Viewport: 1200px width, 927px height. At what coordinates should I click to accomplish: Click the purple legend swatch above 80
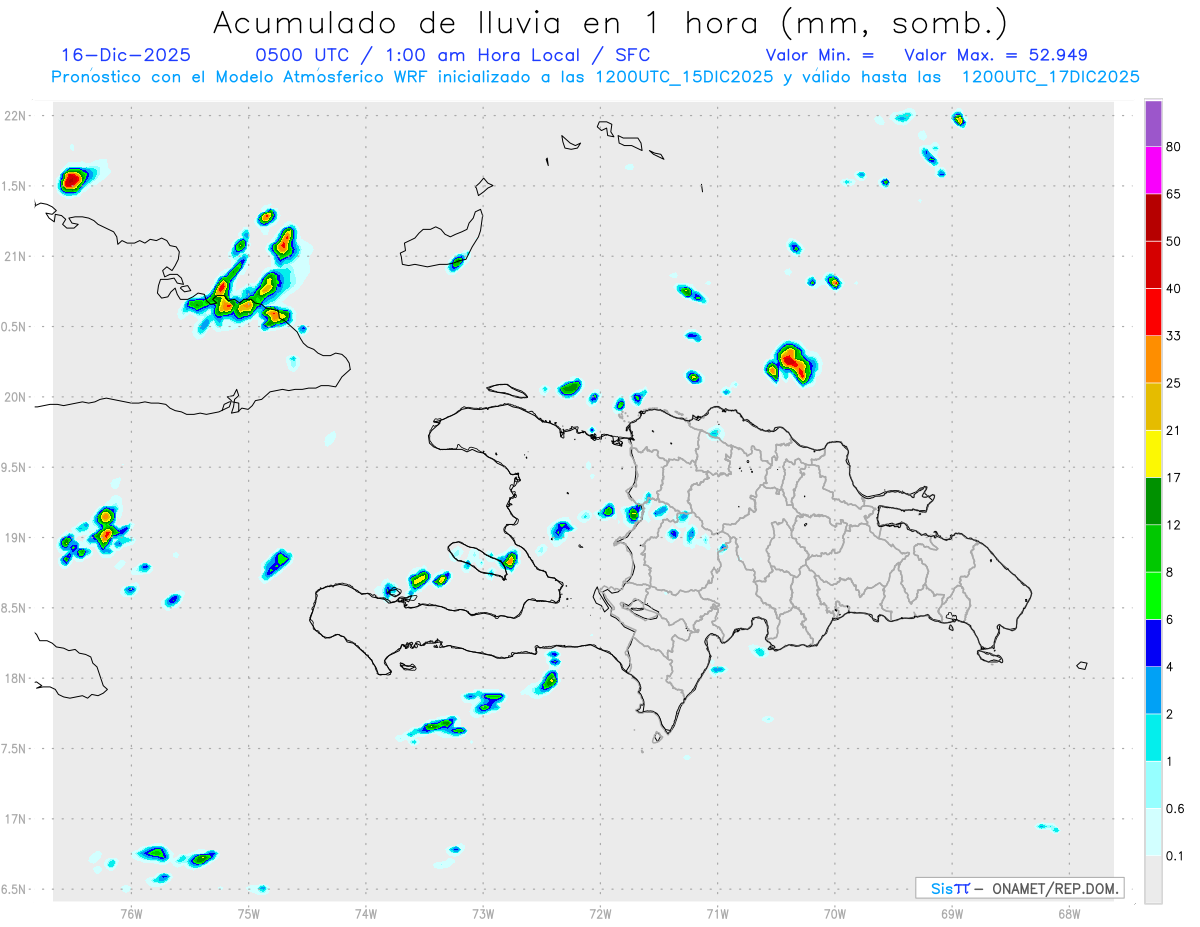[x=1153, y=124]
